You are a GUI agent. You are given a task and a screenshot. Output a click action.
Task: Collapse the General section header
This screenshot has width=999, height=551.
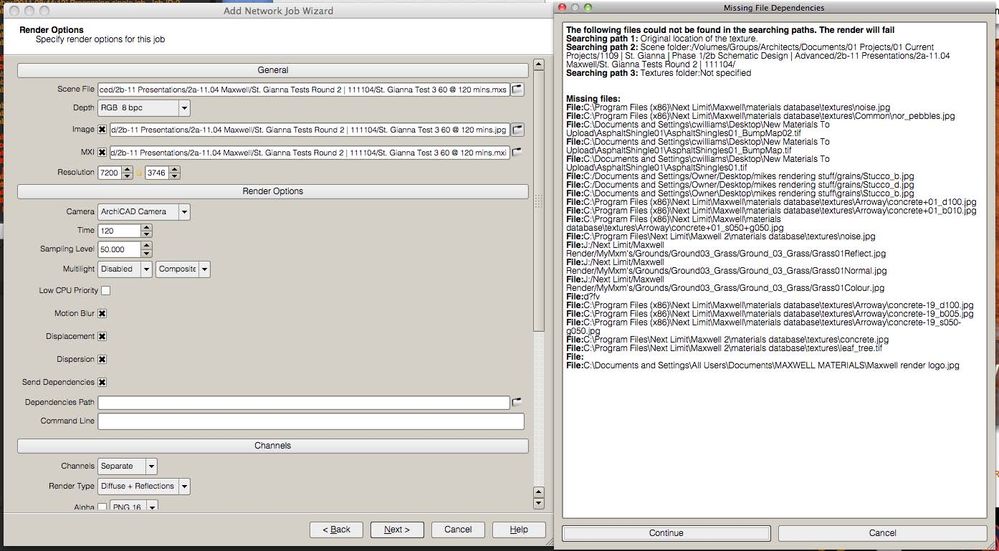pyautogui.click(x=273, y=71)
